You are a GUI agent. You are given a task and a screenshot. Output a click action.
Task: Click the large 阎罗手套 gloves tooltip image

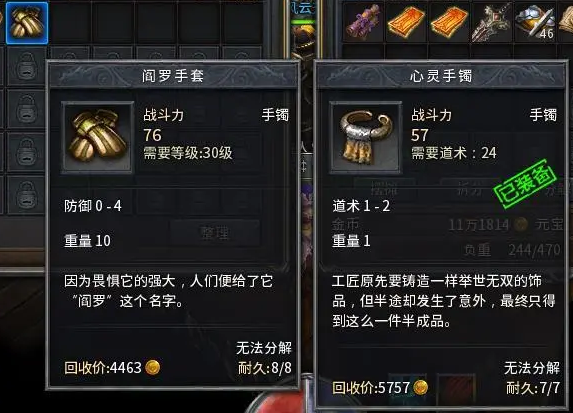click(98, 137)
